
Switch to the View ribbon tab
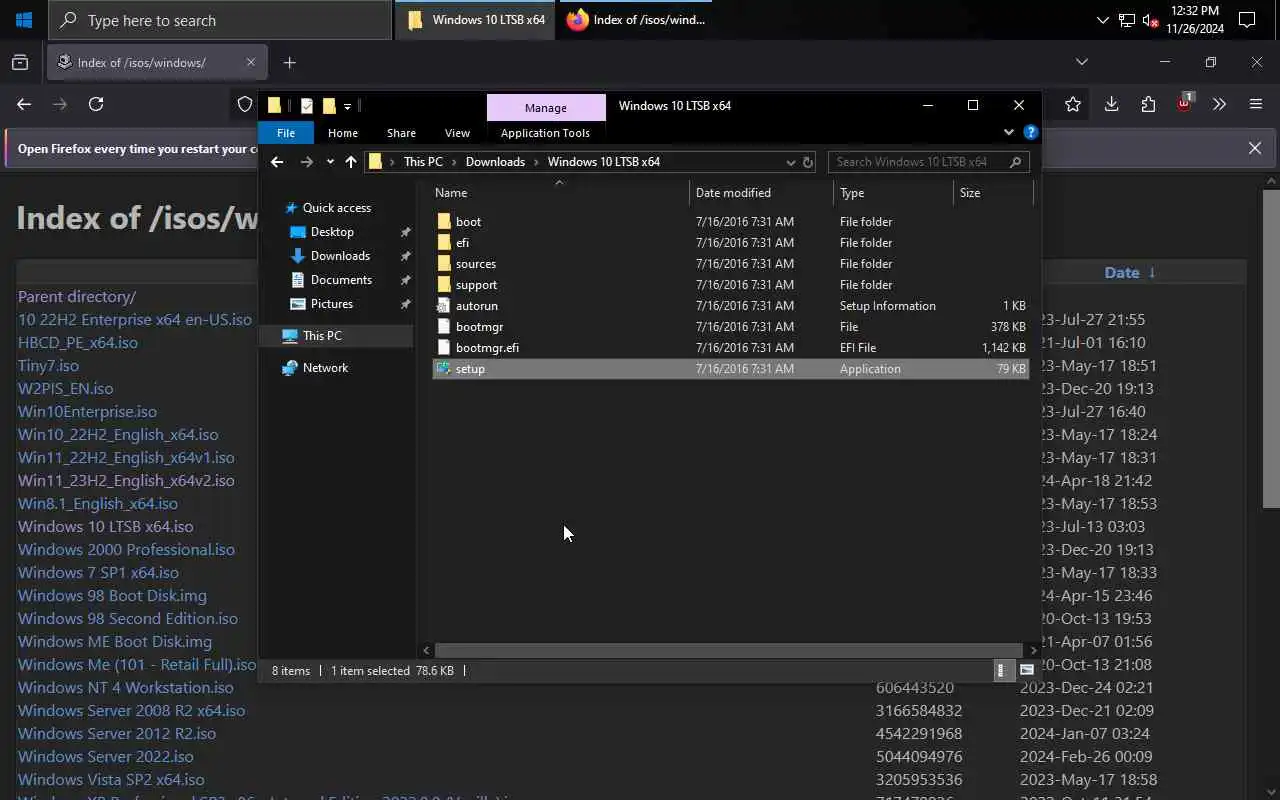click(457, 133)
